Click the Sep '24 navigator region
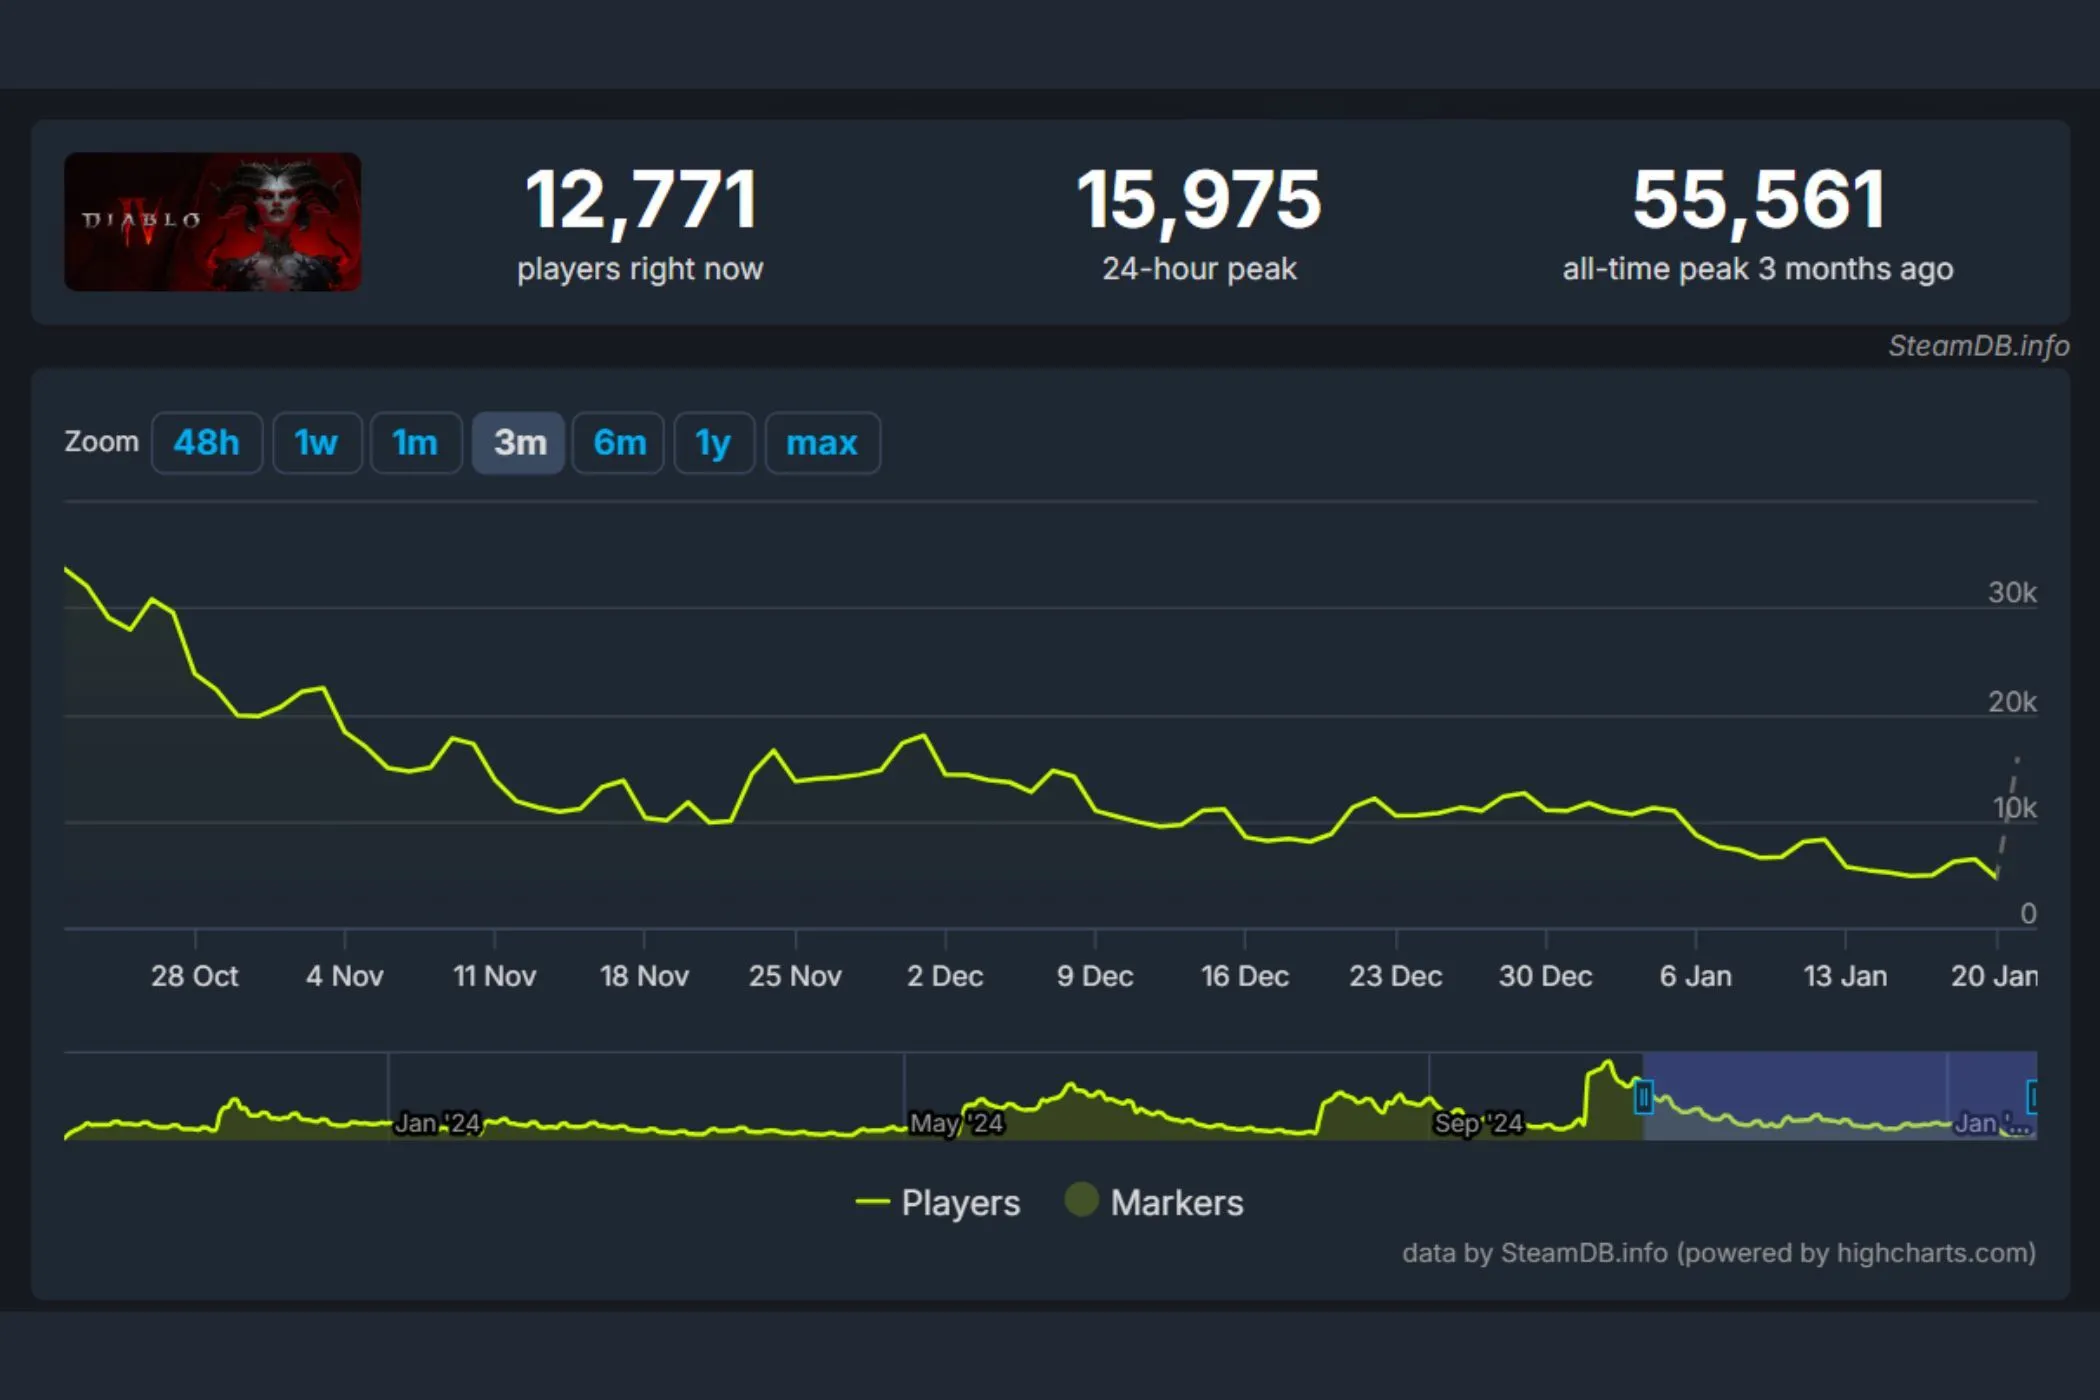 pos(1477,1123)
